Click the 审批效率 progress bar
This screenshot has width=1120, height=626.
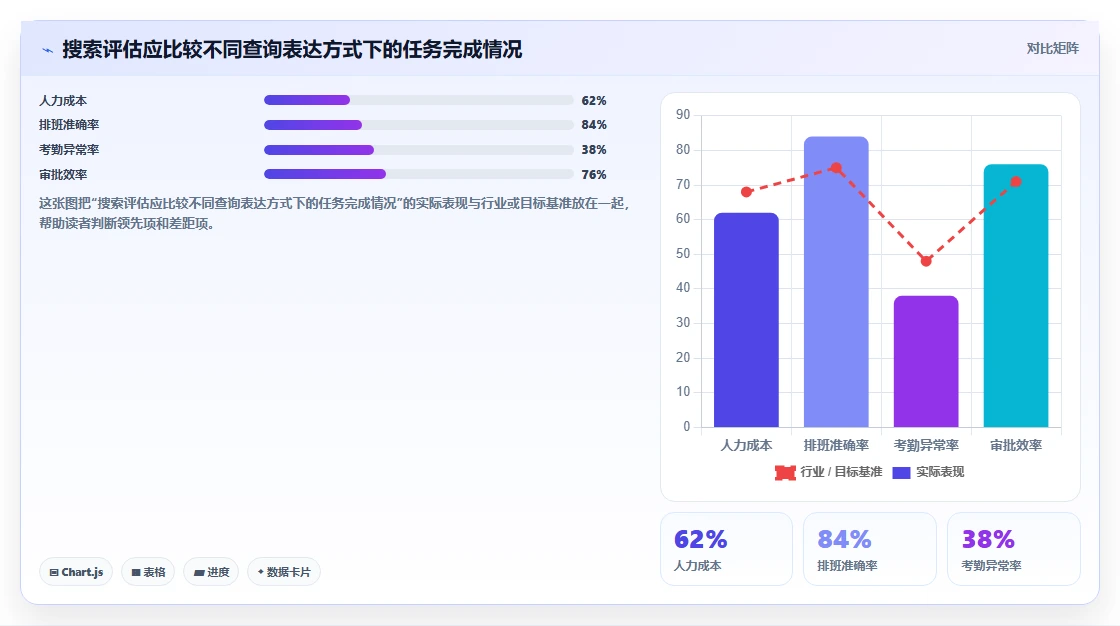(x=419, y=174)
